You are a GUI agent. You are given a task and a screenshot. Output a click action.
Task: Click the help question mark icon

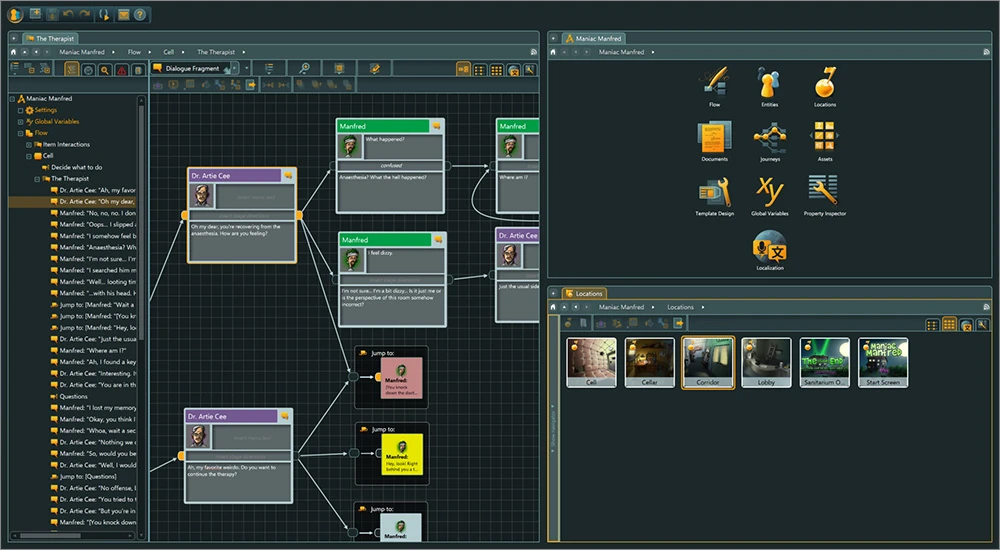(x=140, y=14)
